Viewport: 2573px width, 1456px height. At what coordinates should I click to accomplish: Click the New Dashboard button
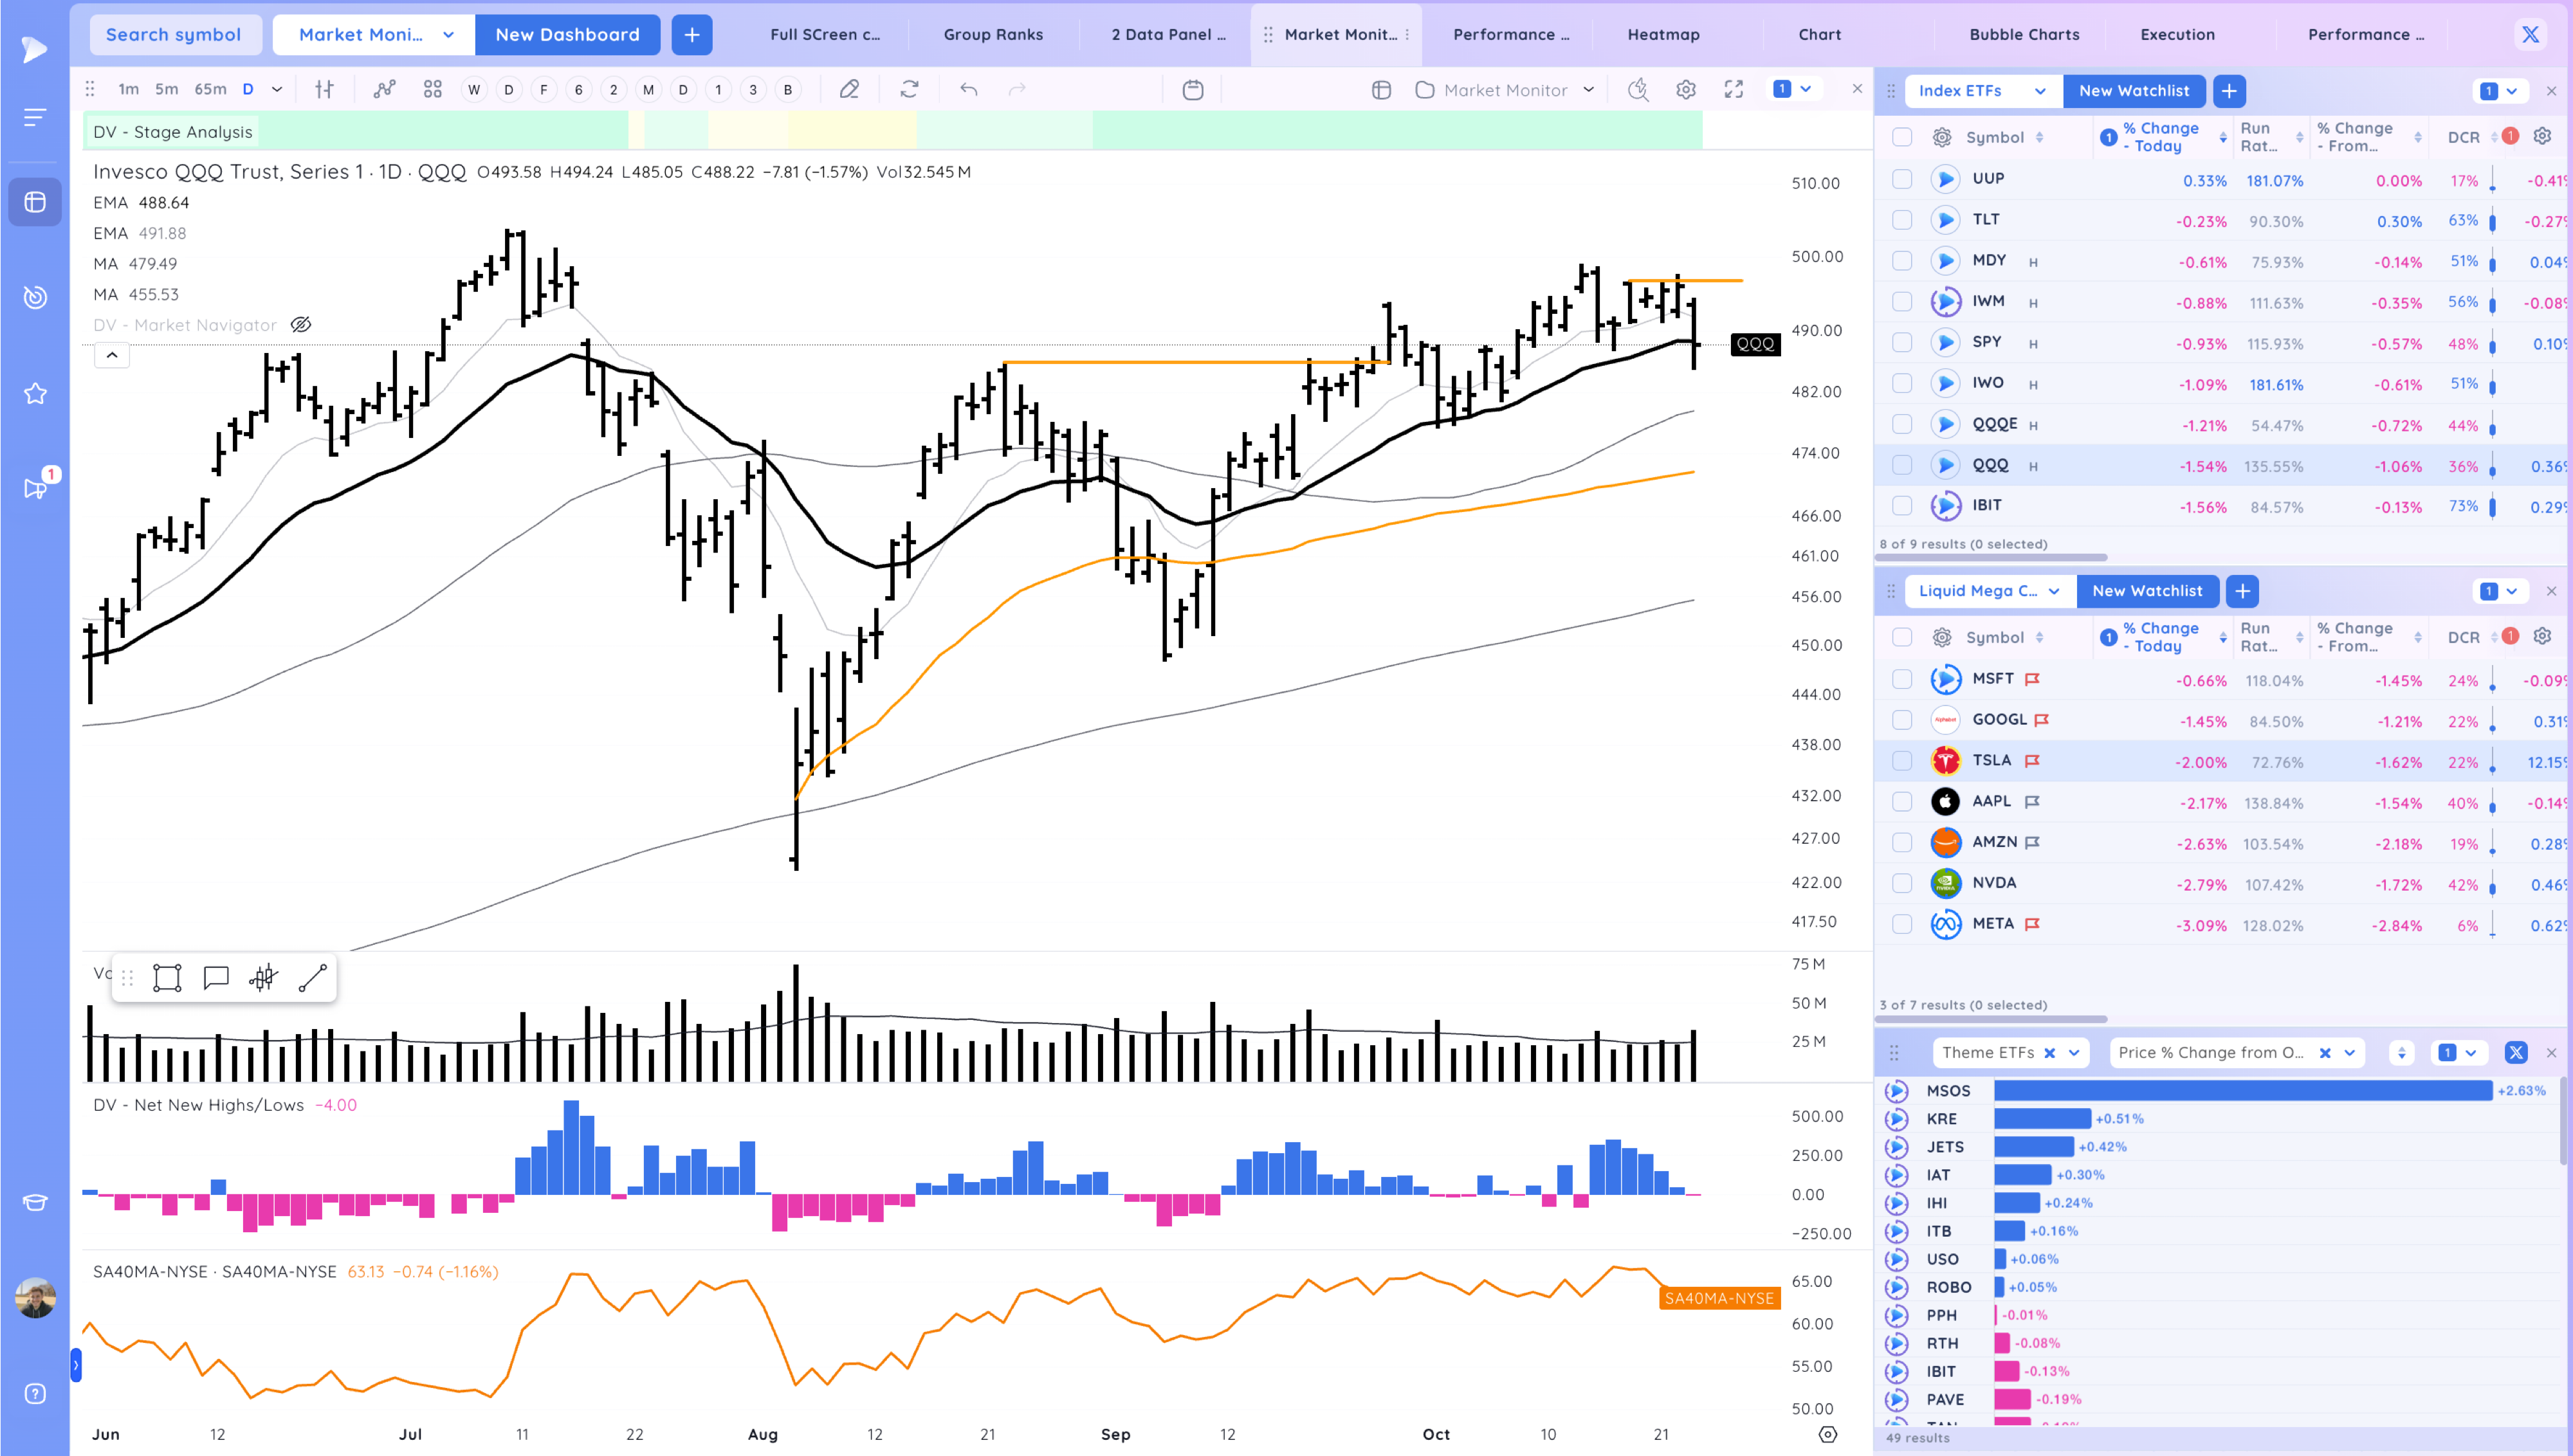(567, 34)
